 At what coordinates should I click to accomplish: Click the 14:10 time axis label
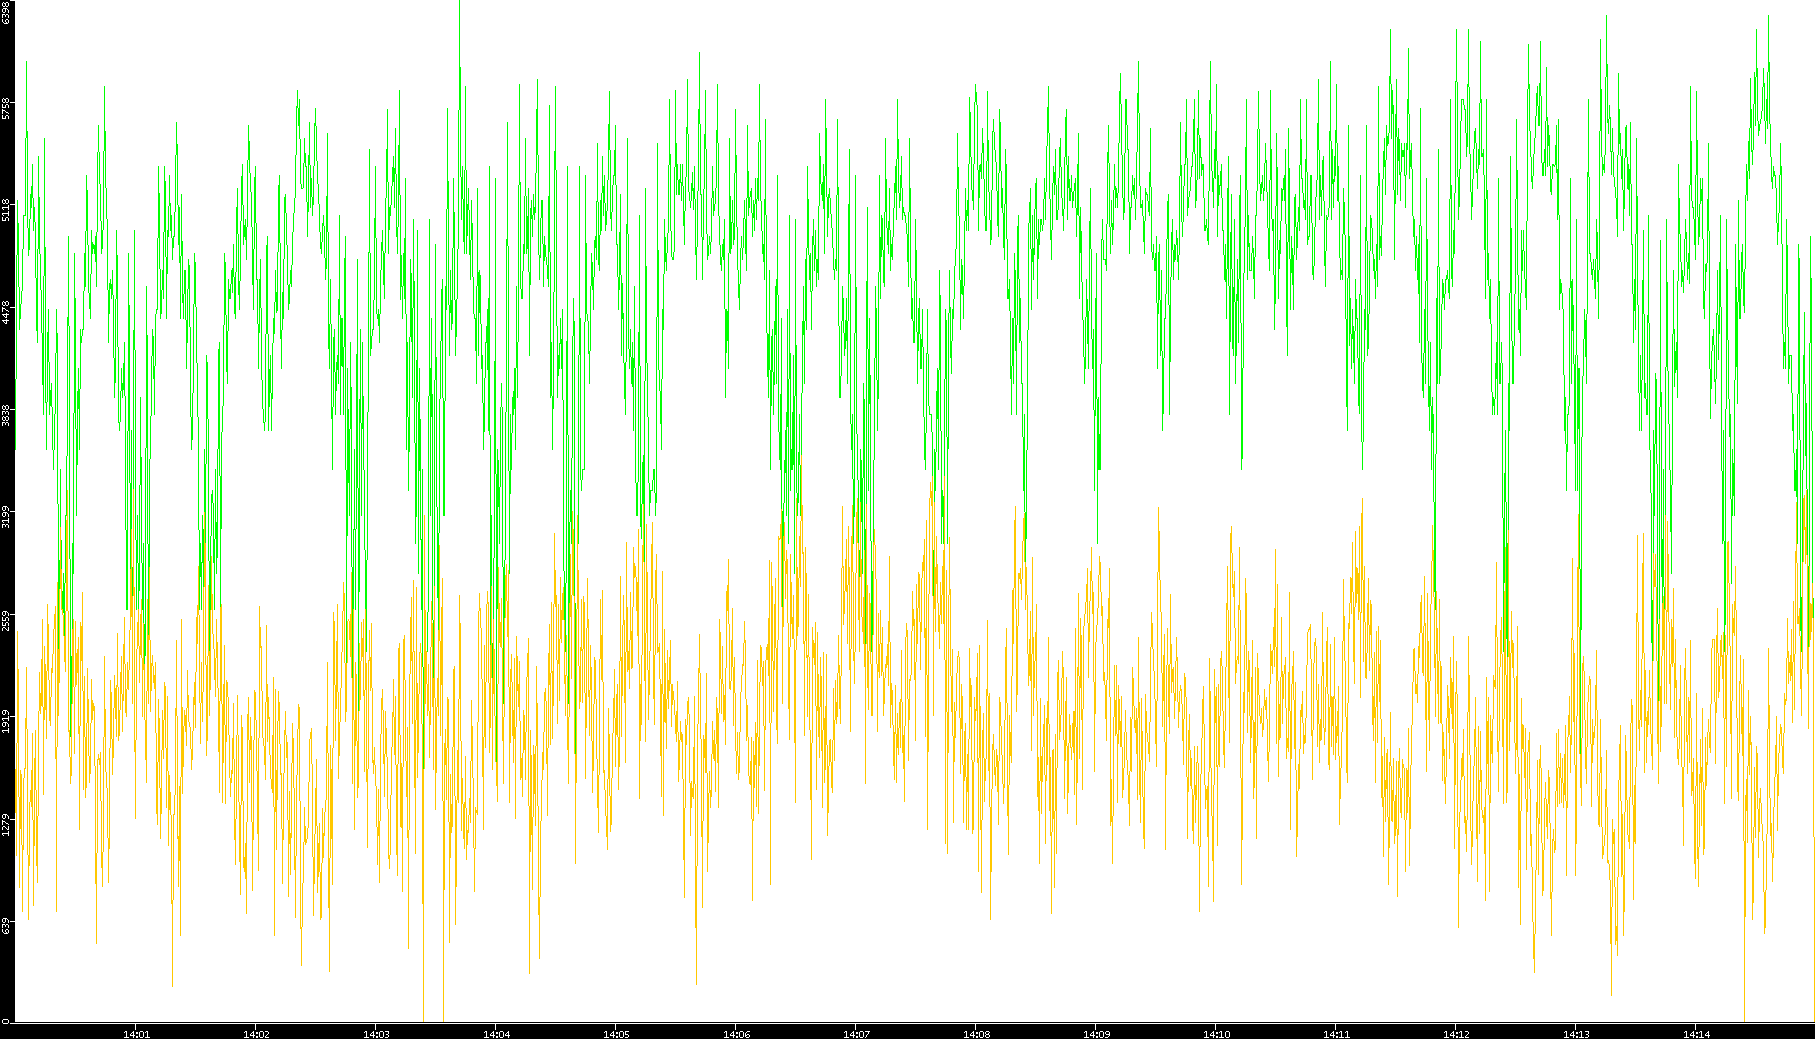[1216, 1033]
